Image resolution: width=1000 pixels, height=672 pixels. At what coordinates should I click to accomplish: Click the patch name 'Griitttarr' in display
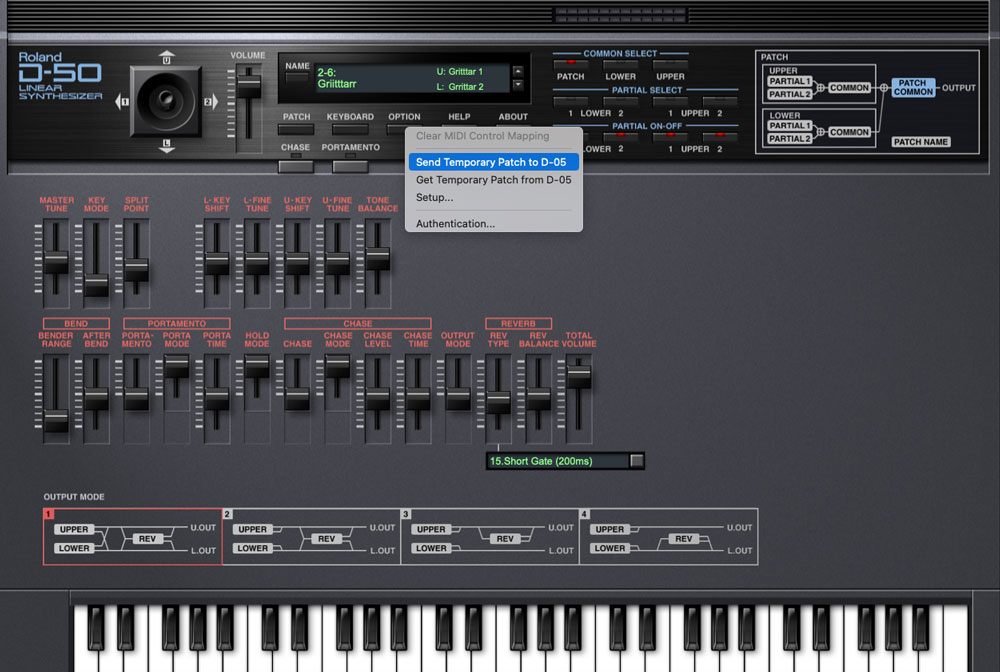pyautogui.click(x=337, y=84)
